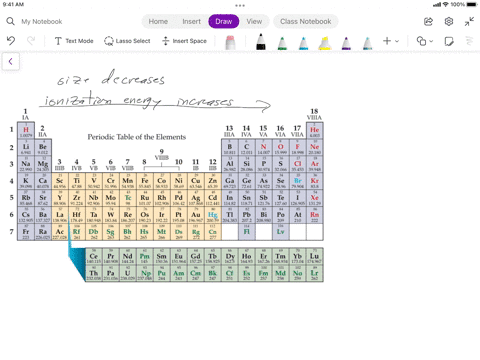
Task: Tap the Hg cell in periodic table
Action: pyautogui.click(x=212, y=215)
